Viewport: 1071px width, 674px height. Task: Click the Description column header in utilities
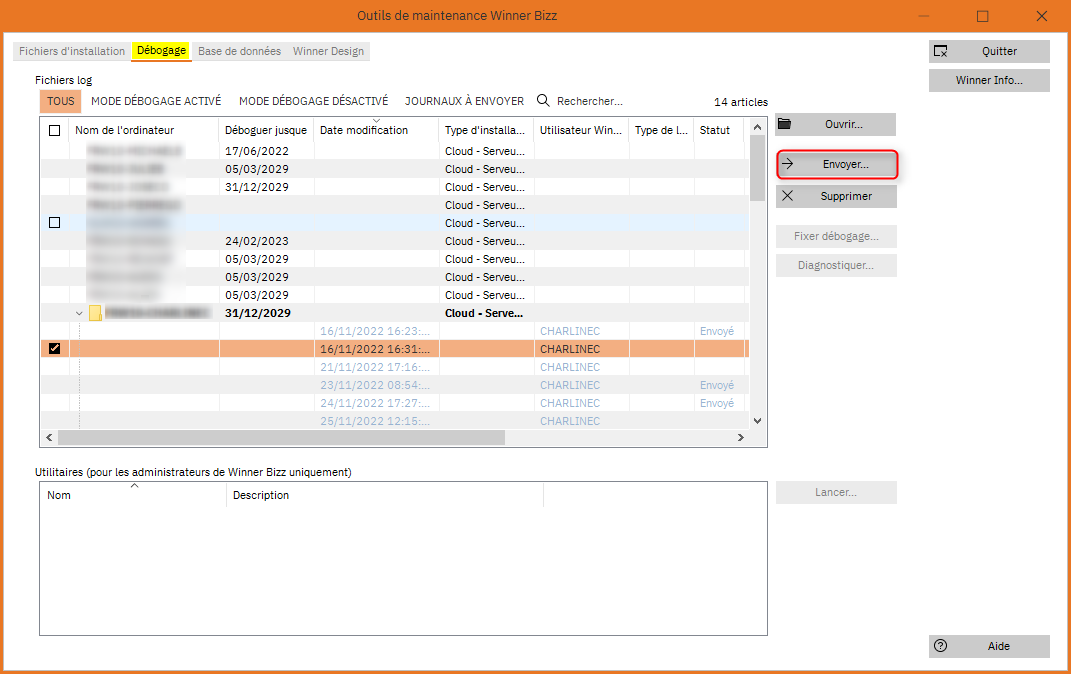click(385, 495)
